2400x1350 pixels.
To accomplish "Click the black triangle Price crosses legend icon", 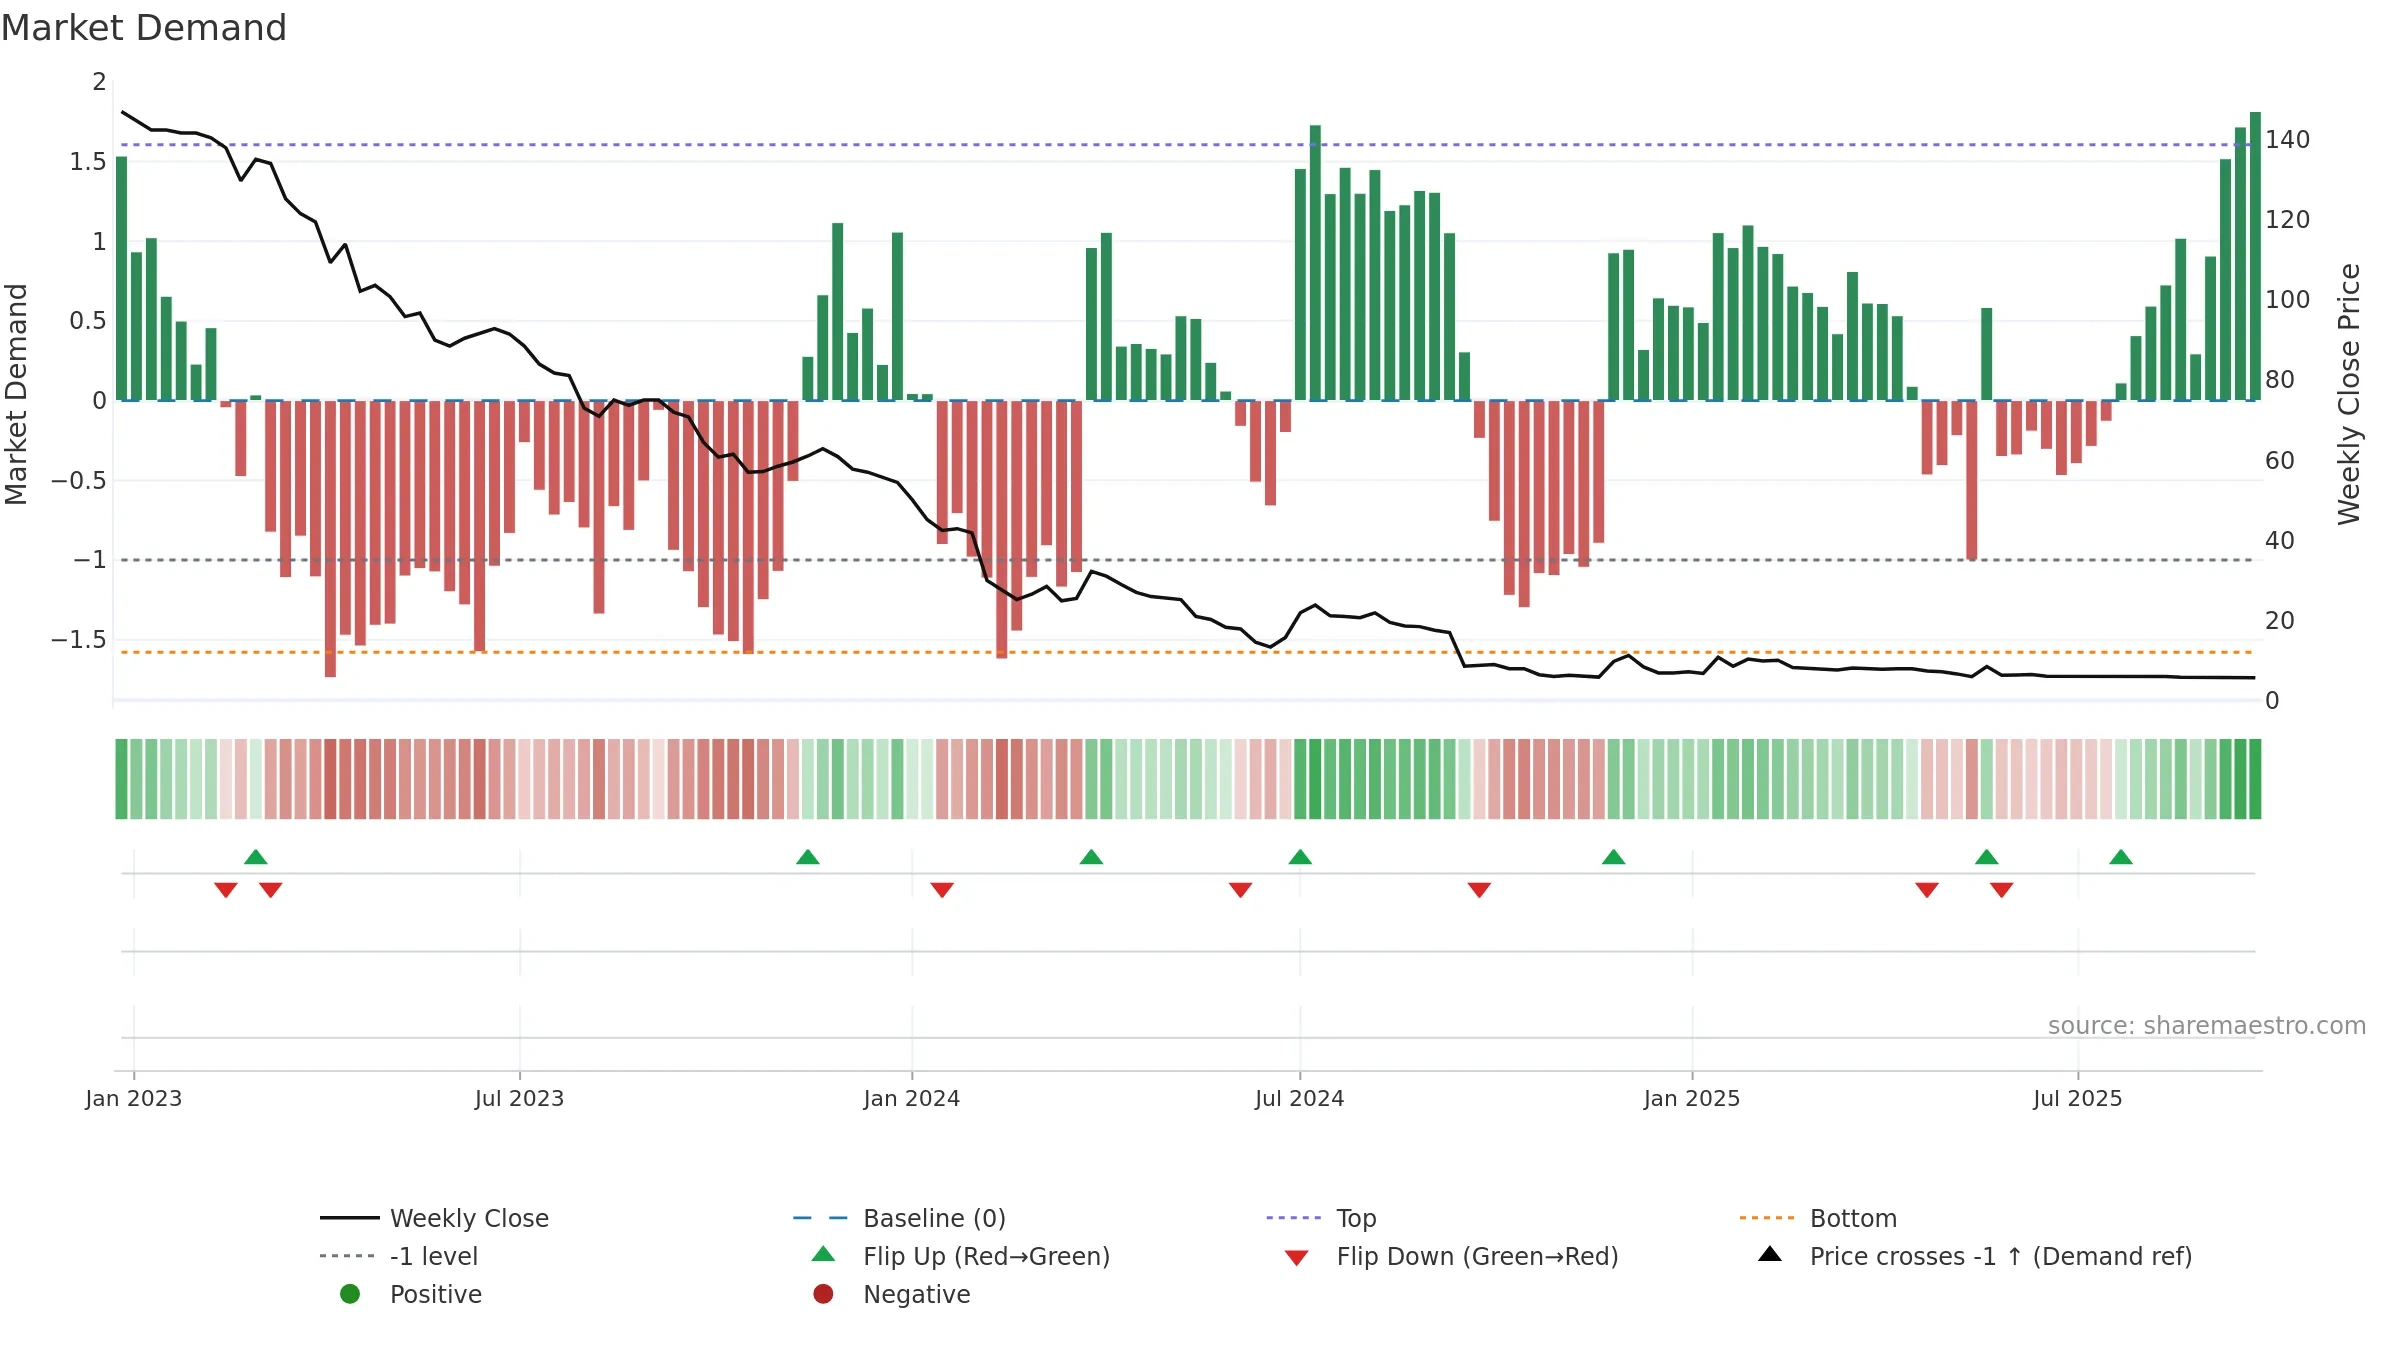I will (x=1770, y=1254).
